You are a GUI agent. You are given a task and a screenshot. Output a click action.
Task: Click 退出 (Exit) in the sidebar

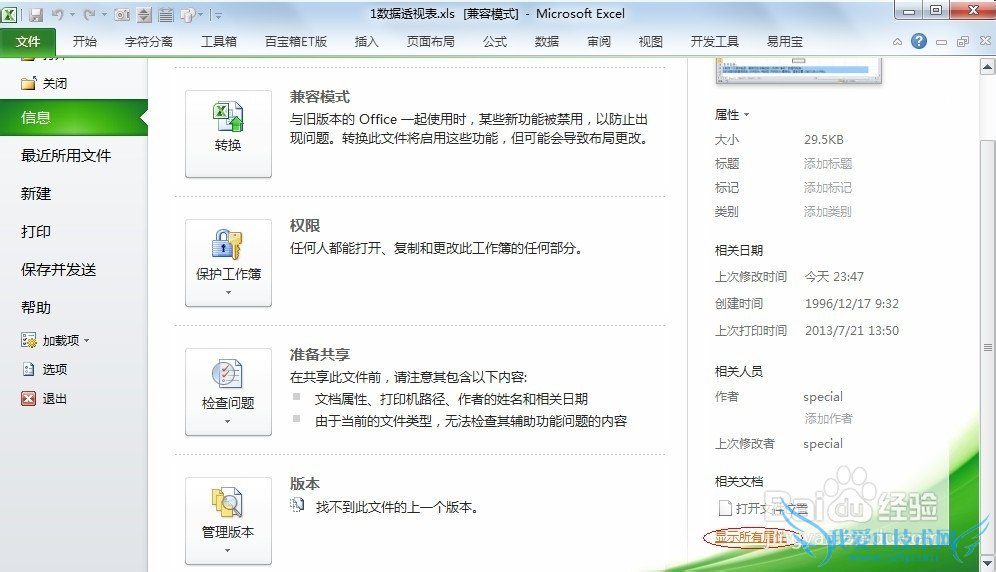pos(44,398)
